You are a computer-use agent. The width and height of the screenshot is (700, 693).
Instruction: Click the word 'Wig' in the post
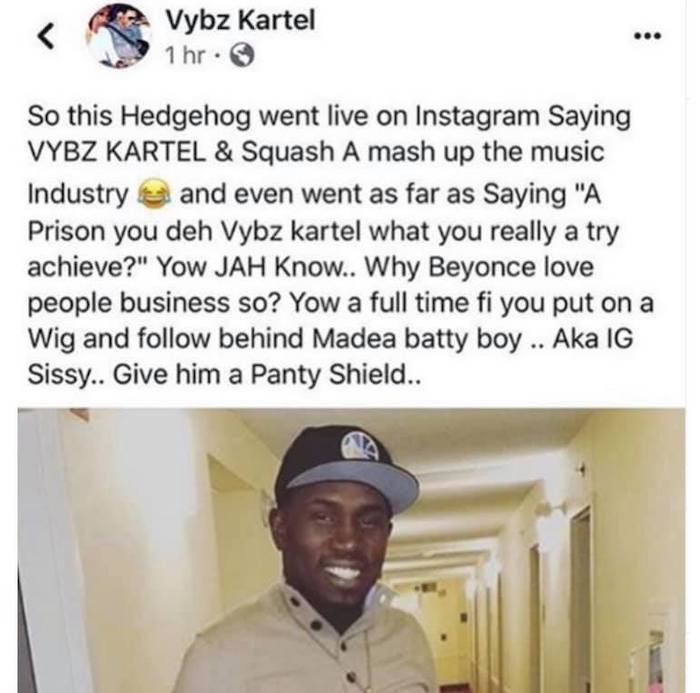click(x=51, y=339)
